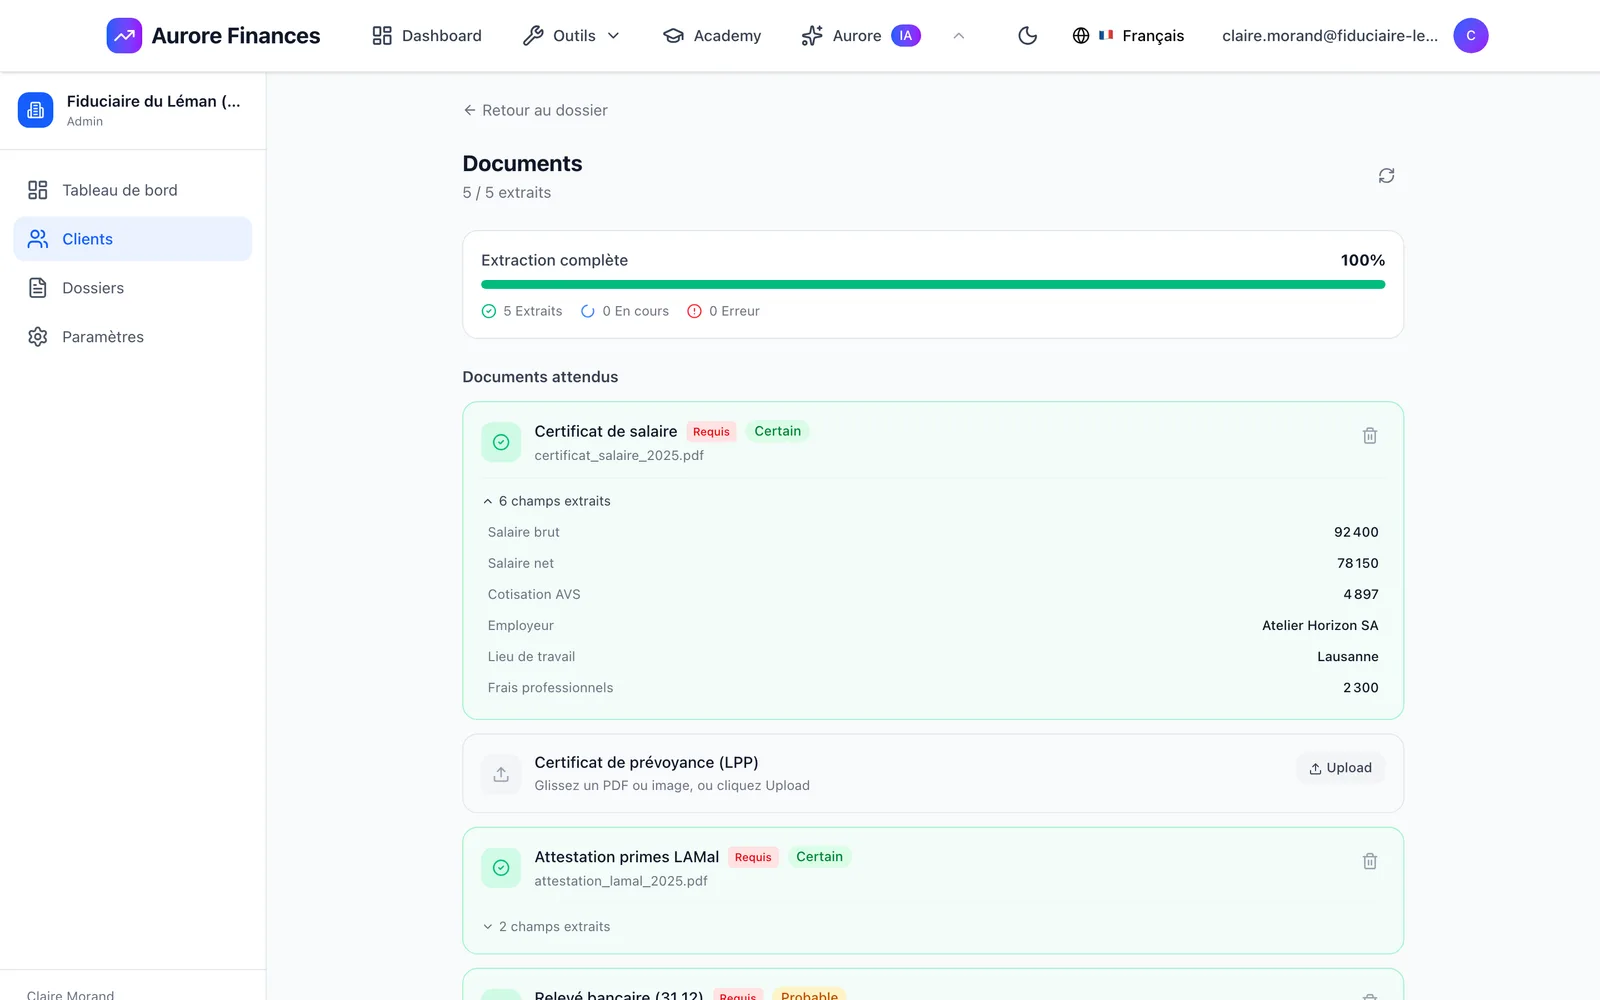Viewport: 1600px width, 1000px height.
Task: Delete the Certificat de salaire document
Action: (1370, 436)
